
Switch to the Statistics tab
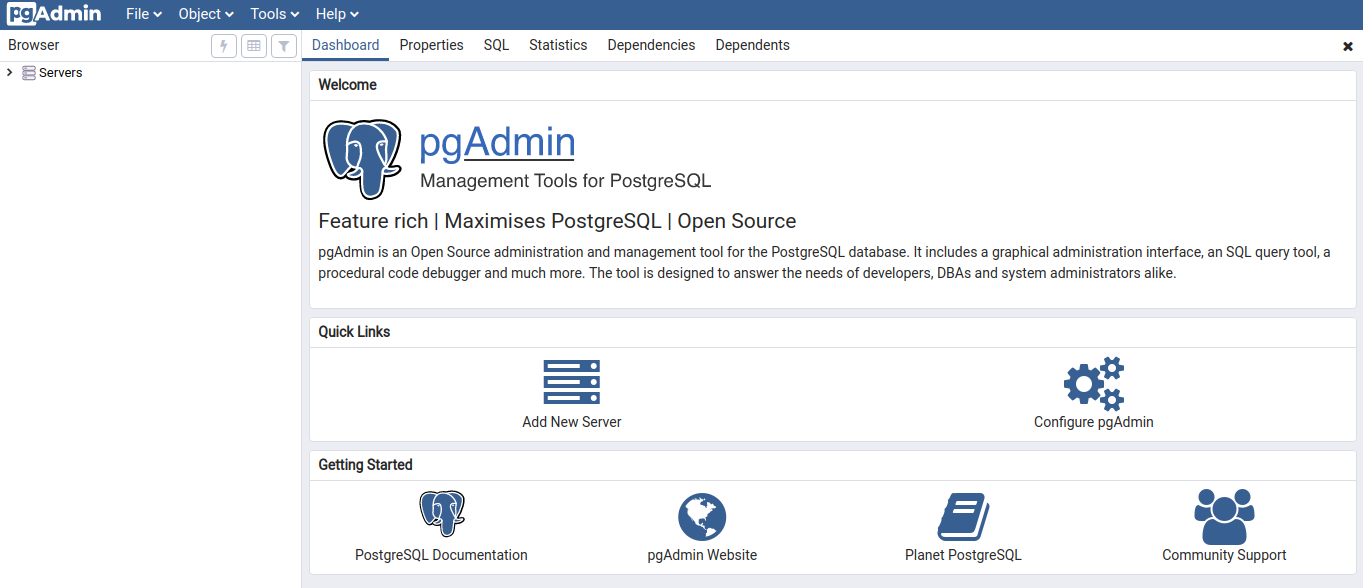tap(558, 45)
